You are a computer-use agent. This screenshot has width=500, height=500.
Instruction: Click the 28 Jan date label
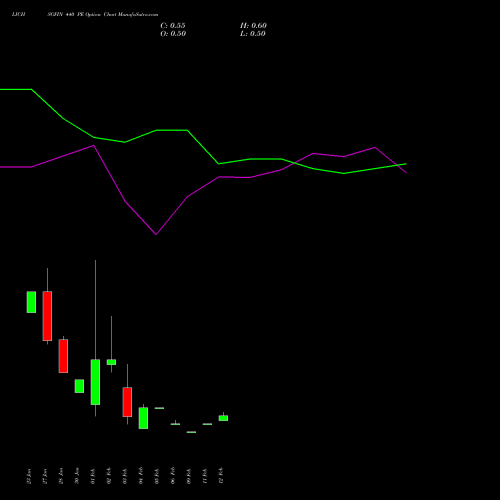(61, 476)
